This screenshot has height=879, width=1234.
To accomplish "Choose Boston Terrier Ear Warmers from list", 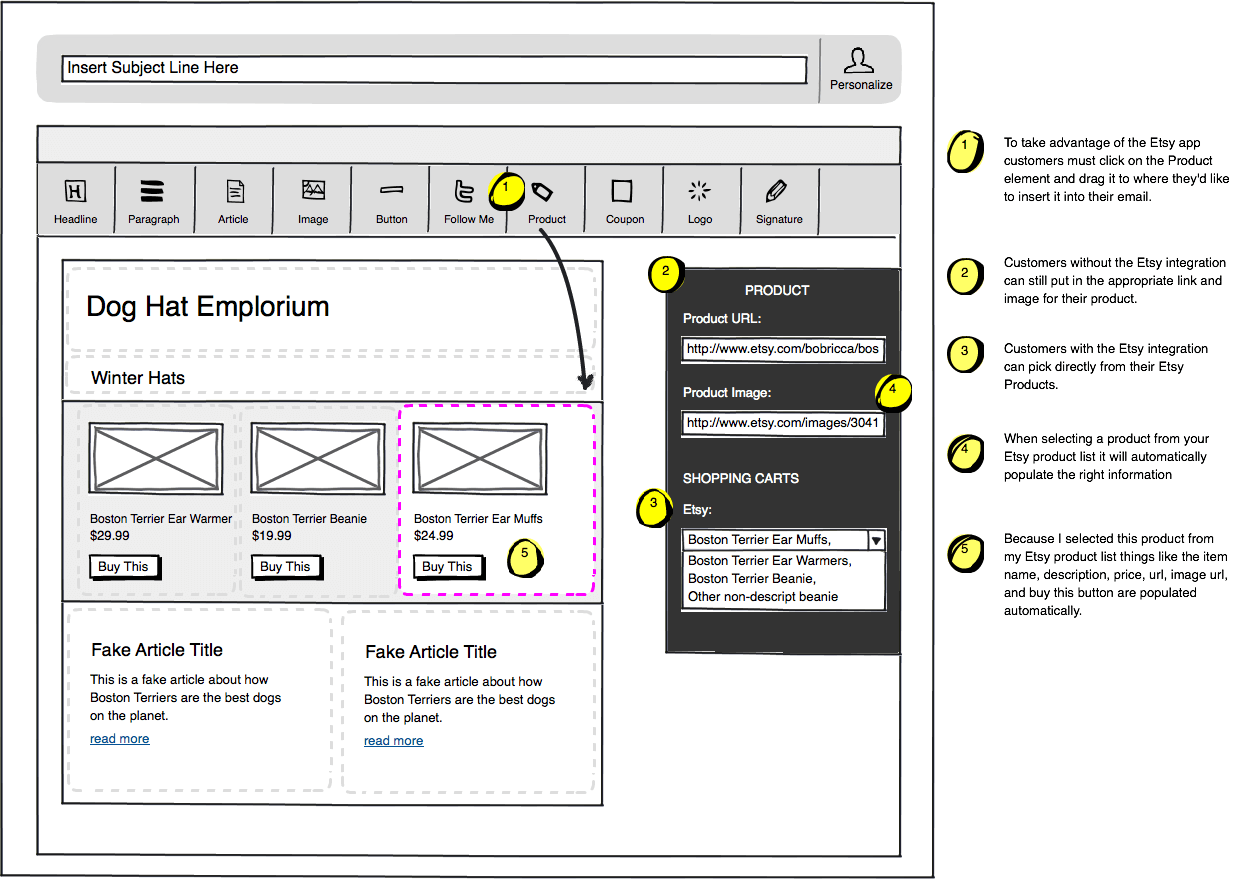I will [x=769, y=561].
